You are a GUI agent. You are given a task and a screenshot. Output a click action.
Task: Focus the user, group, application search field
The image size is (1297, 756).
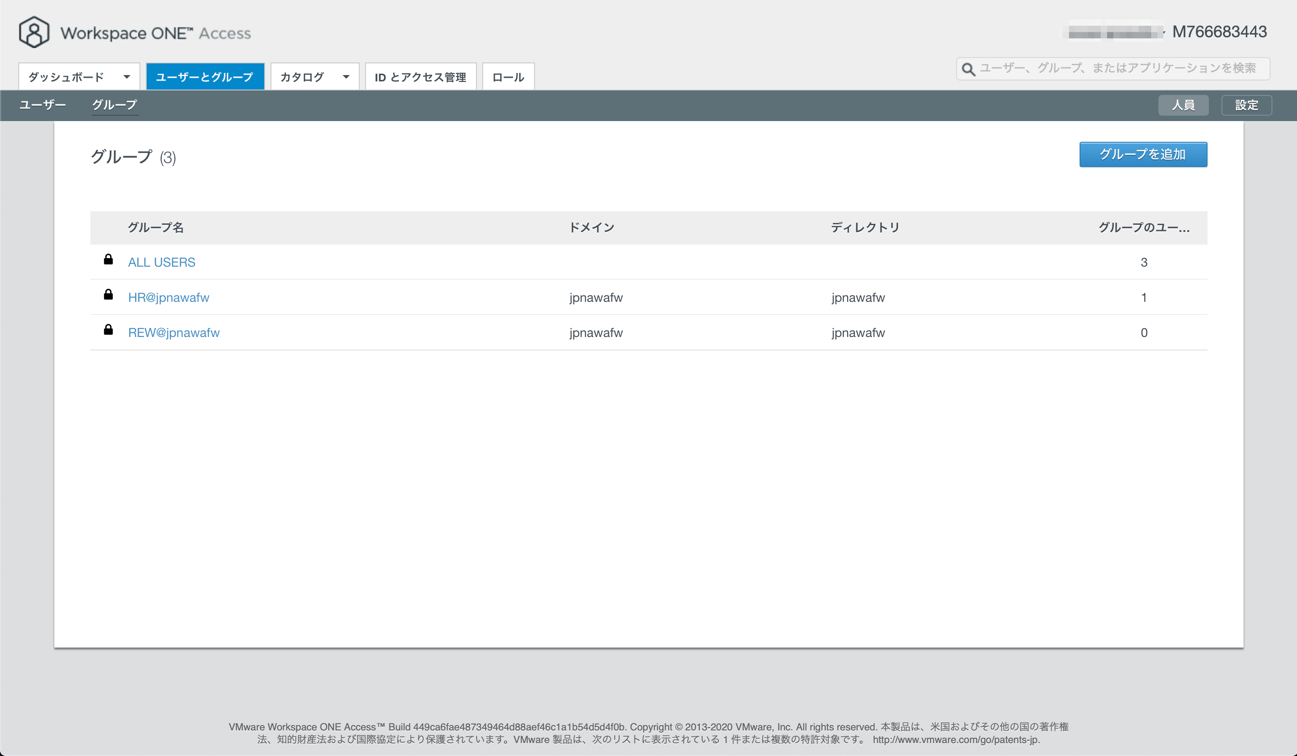[1113, 68]
